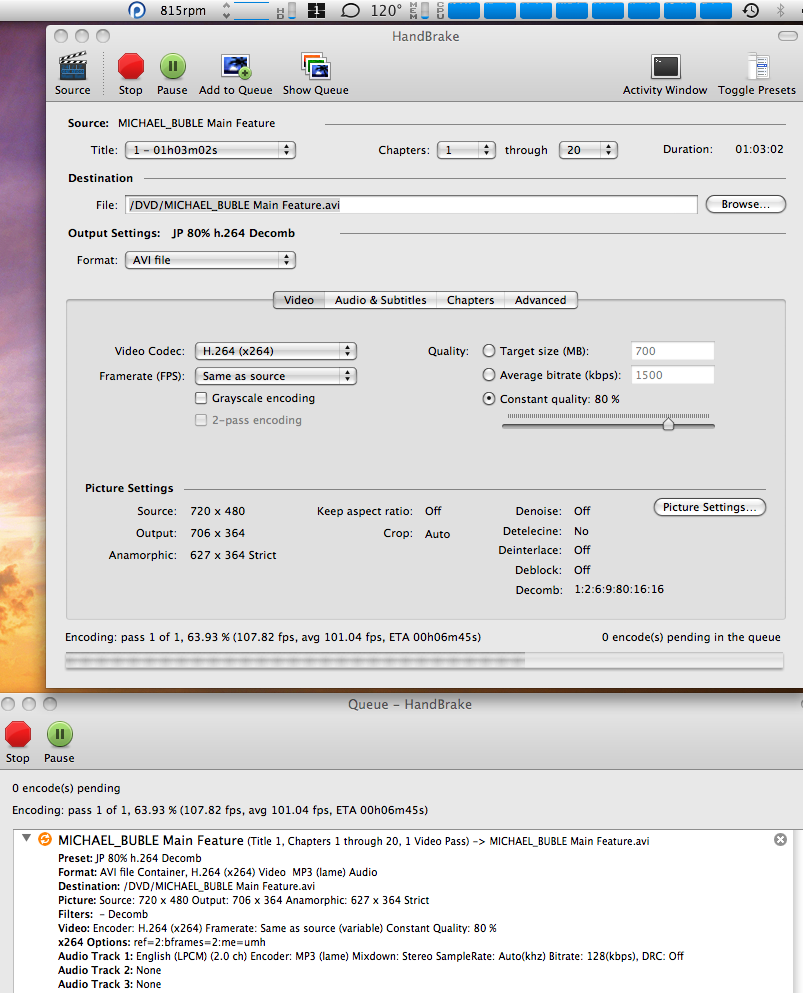The height and width of the screenshot is (993, 803).
Task: Pause encoding in the Queue window
Action: [x=60, y=734]
